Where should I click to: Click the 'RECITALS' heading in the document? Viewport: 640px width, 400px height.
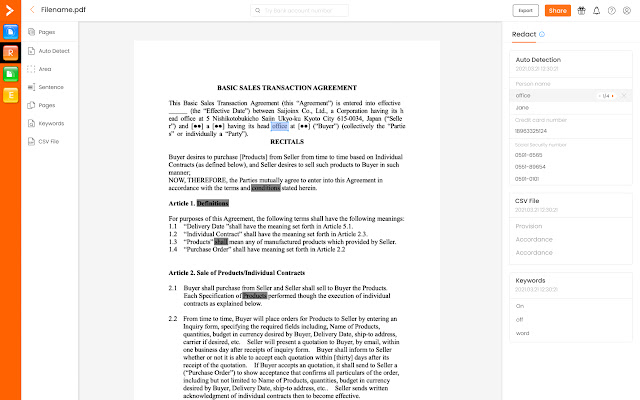click(287, 142)
